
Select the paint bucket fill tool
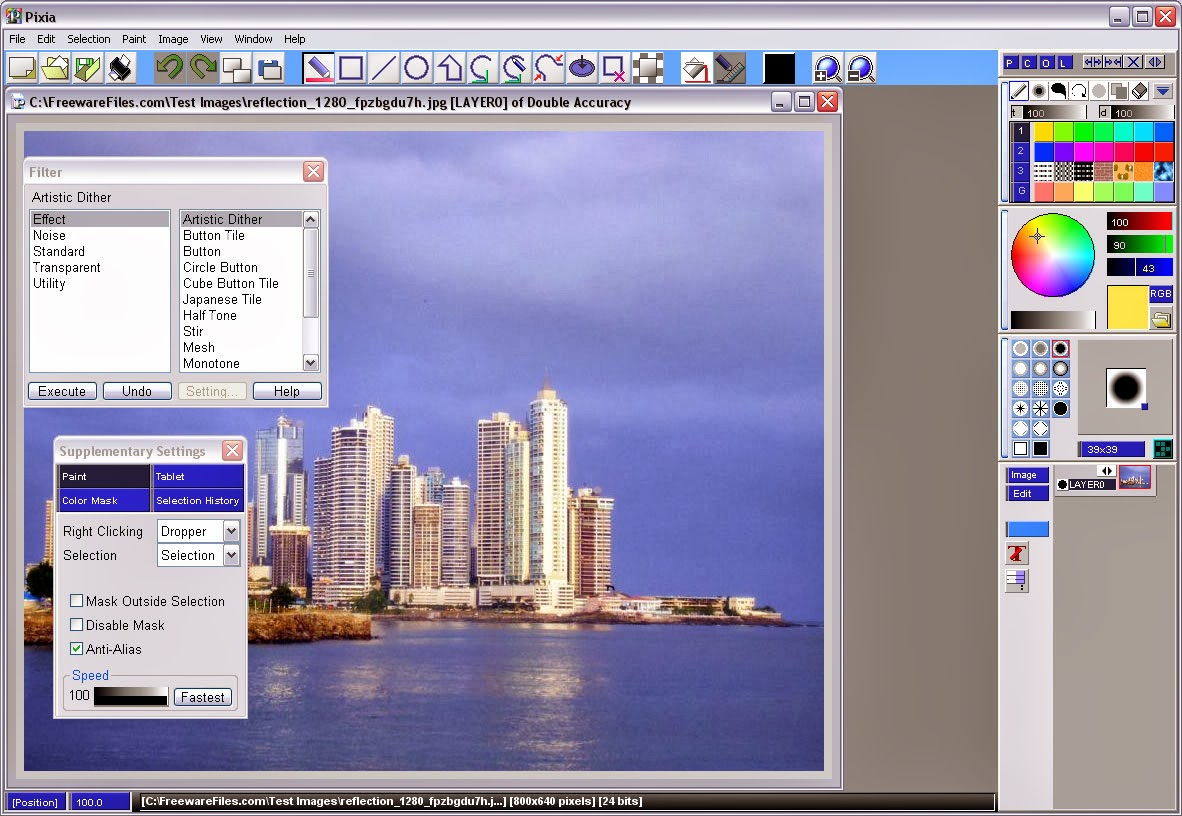coord(697,69)
